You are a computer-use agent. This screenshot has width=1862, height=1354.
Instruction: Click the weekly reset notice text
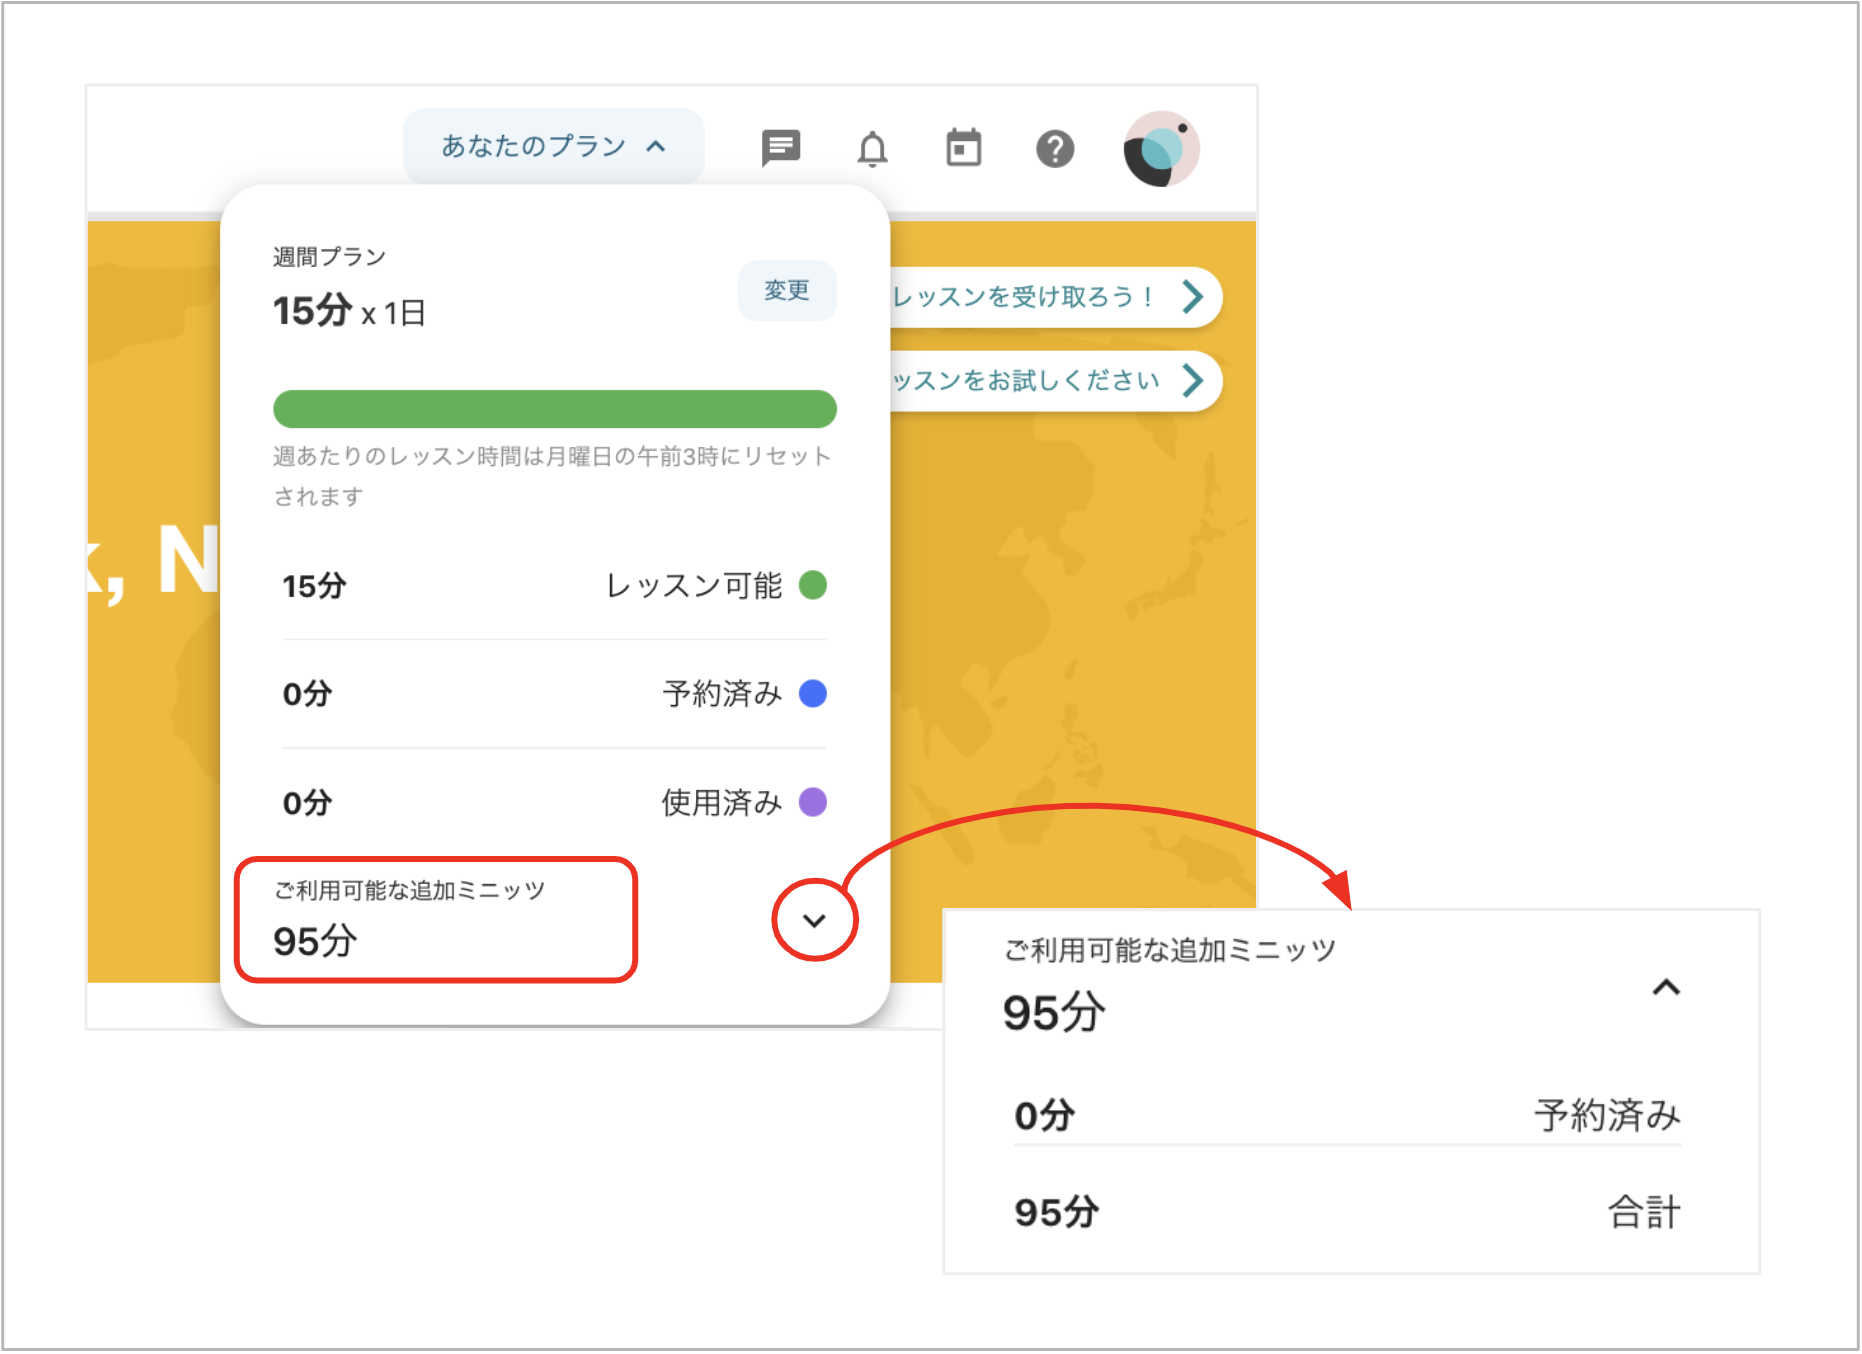551,476
